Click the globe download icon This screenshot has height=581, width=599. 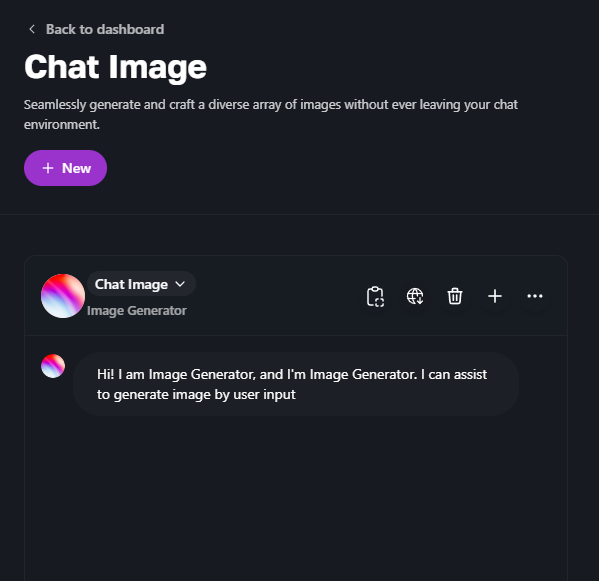pos(415,296)
